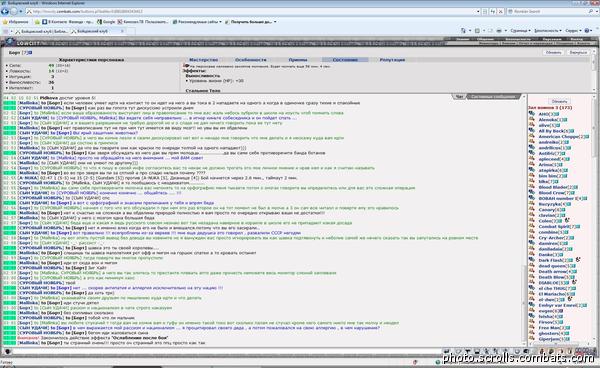This screenshot has height=368, width=600.
Task: Switch to the Чат tab above the chat log
Action: 459,97
